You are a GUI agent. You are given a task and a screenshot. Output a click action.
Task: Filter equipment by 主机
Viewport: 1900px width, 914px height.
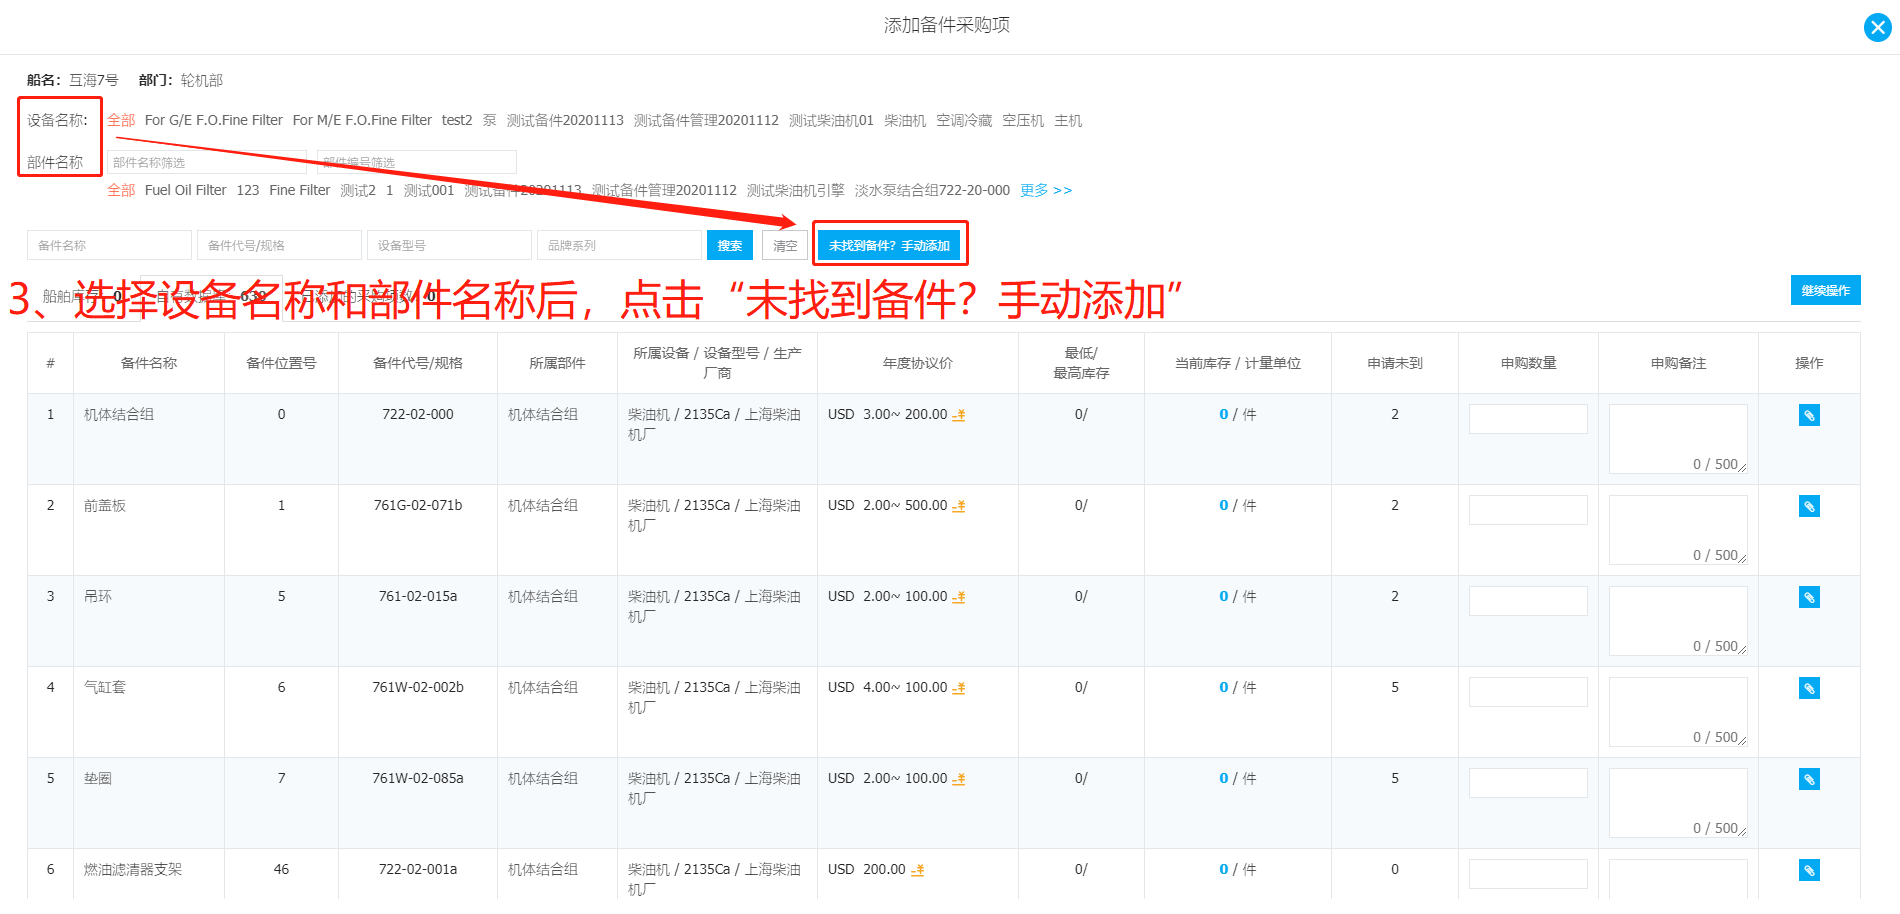[x=1068, y=120]
